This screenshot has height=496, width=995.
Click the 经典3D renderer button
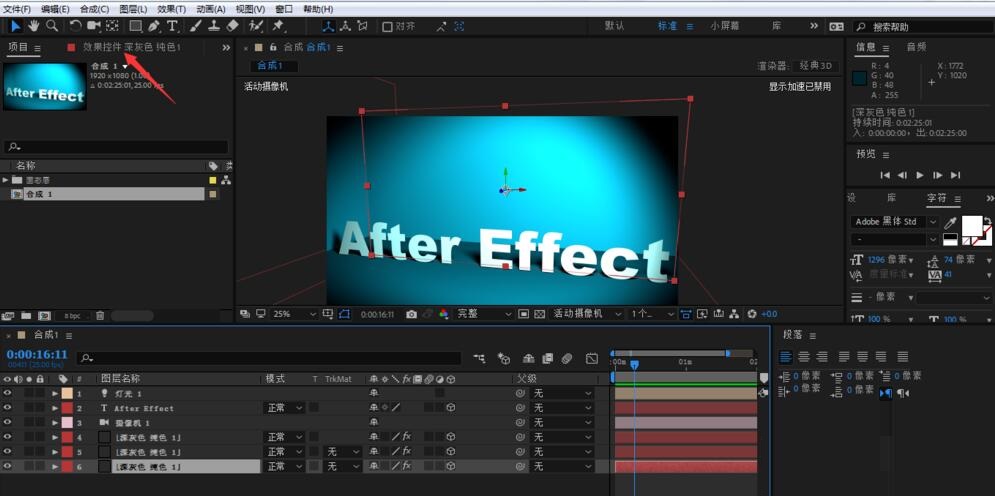(815, 66)
